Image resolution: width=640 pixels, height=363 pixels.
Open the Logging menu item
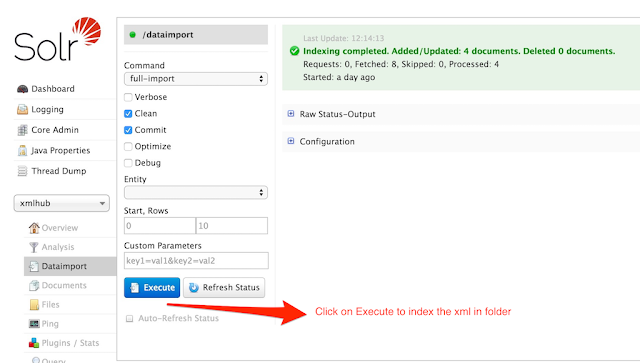click(47, 109)
